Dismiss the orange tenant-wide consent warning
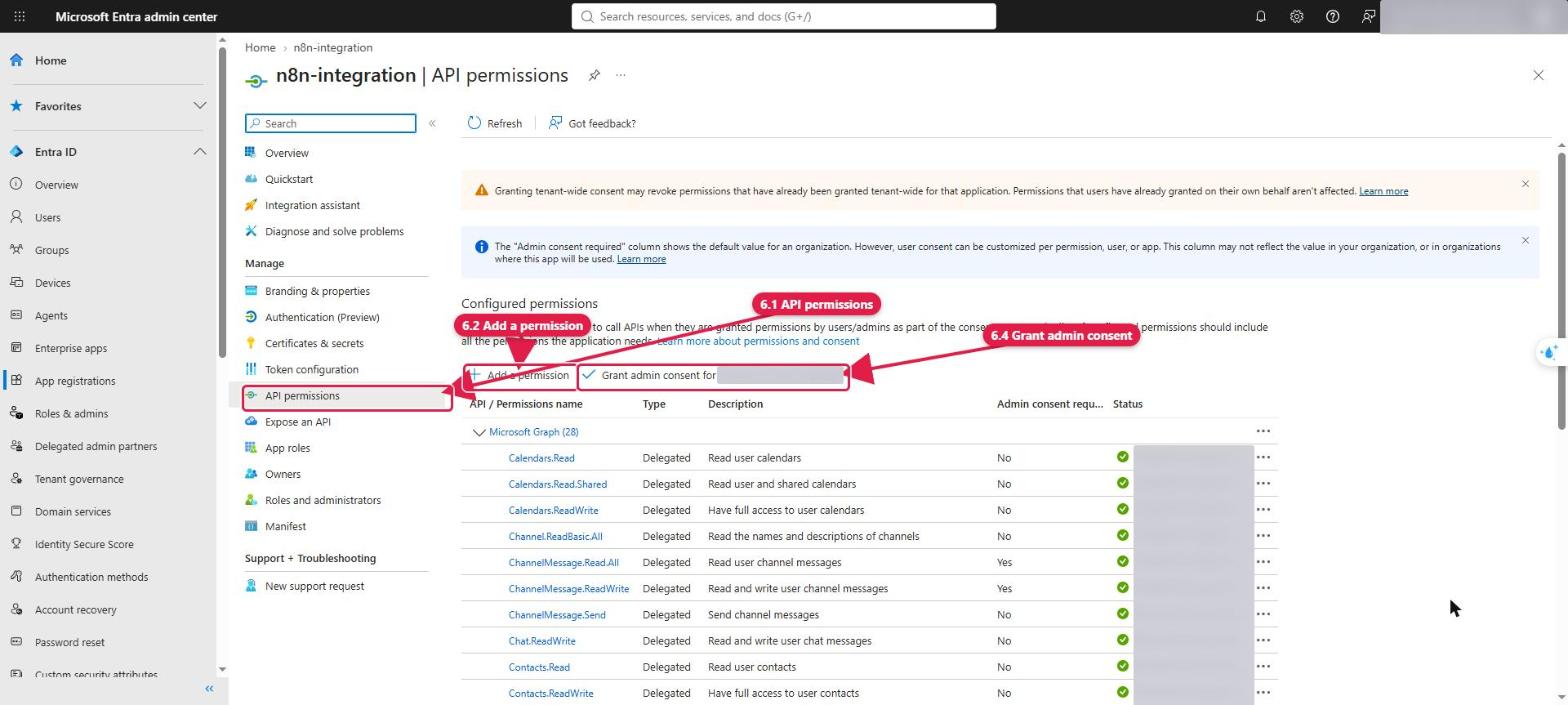This screenshot has height=705, width=1568. tap(1525, 184)
